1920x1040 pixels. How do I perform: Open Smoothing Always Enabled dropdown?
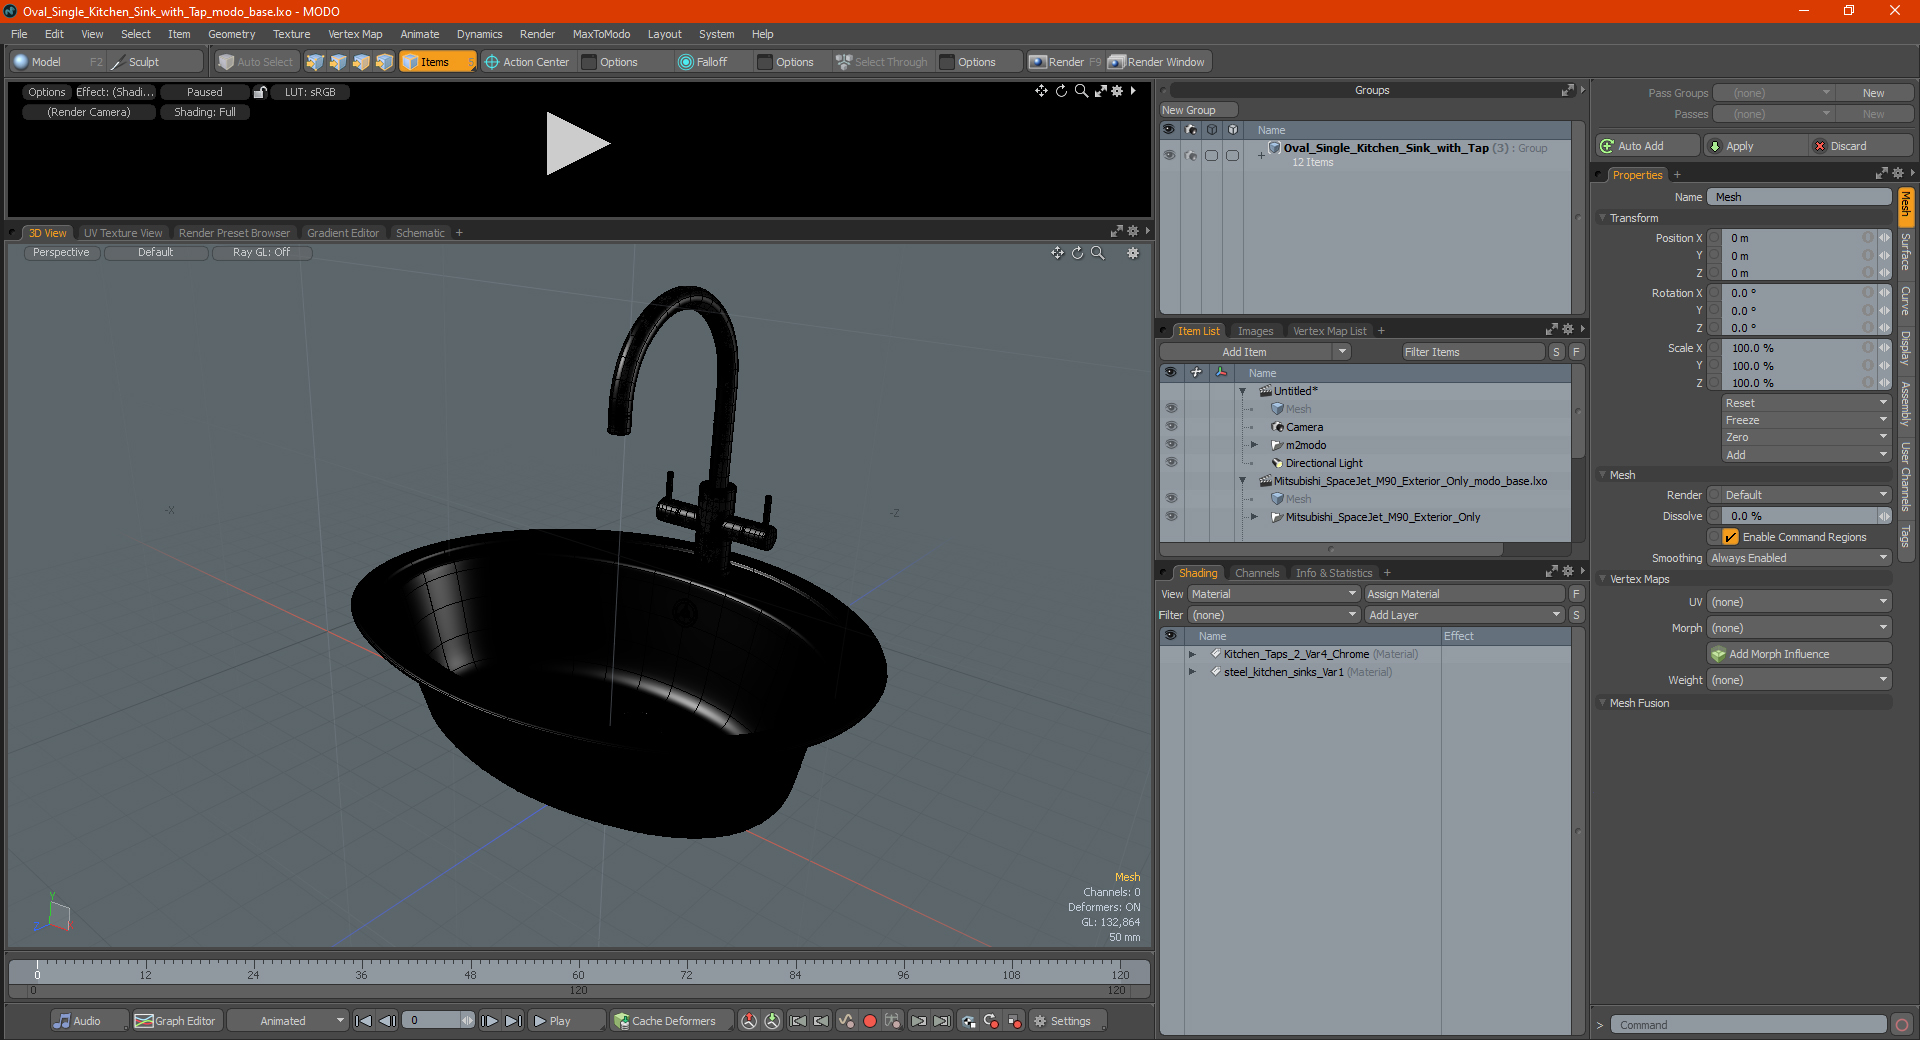pyautogui.click(x=1800, y=558)
